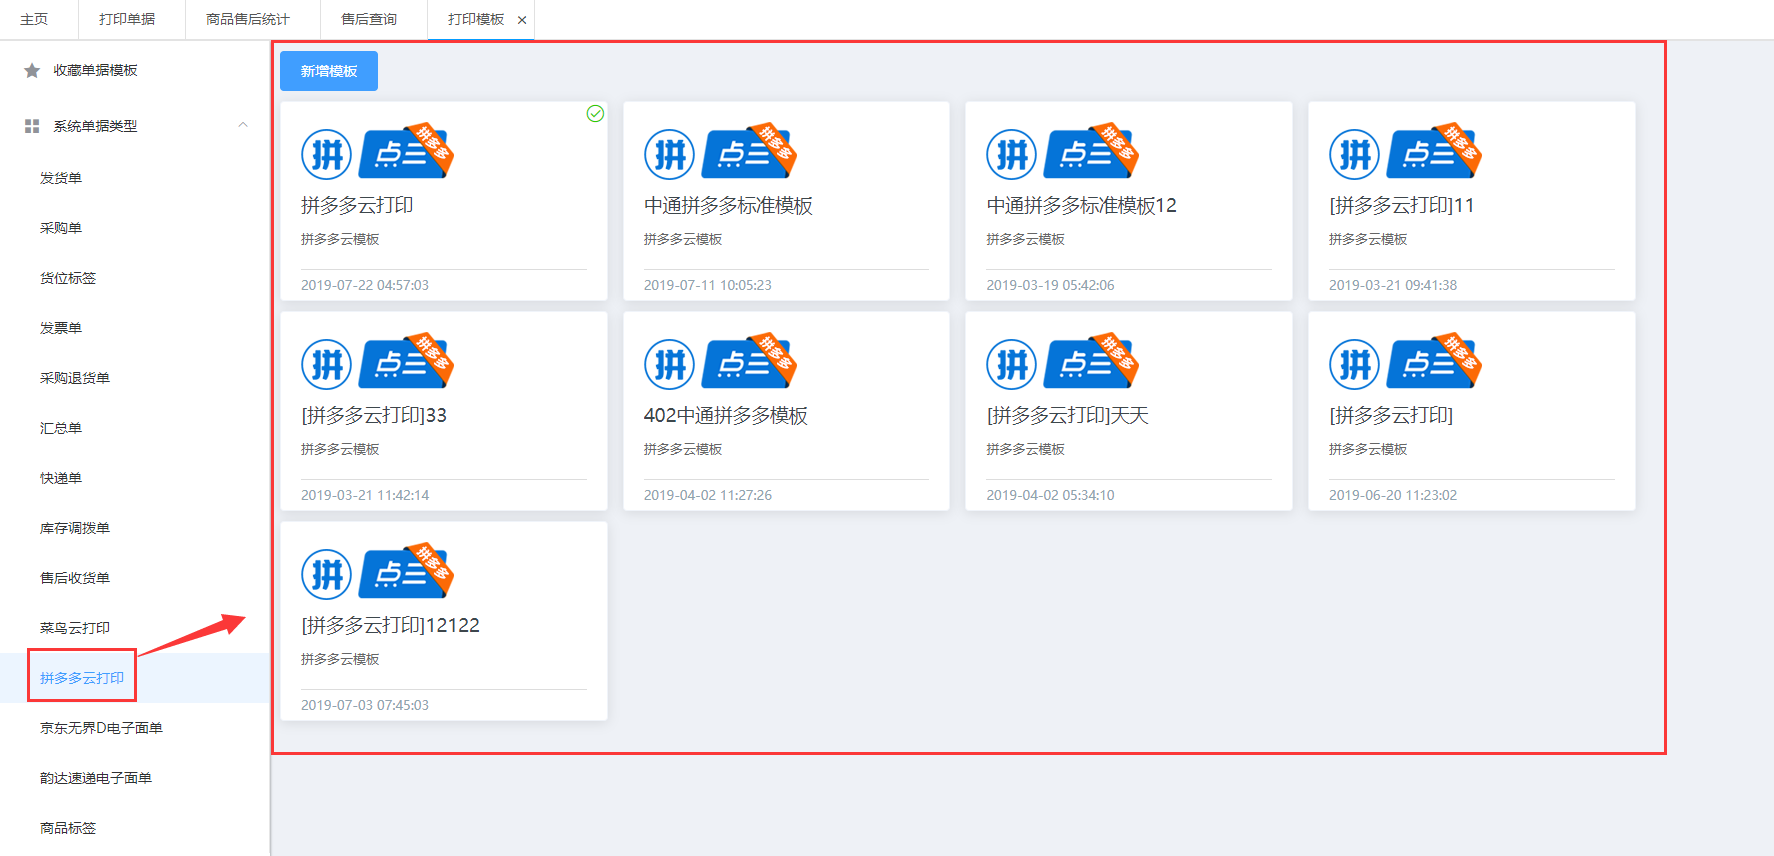Image resolution: width=1774 pixels, height=856 pixels.
Task: Select 汇总单 in the sidebar
Action: tap(61, 428)
